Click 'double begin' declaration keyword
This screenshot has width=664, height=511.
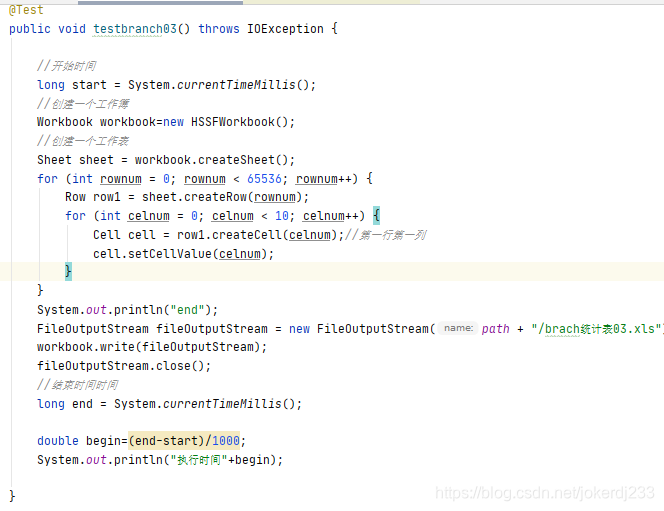[58, 441]
